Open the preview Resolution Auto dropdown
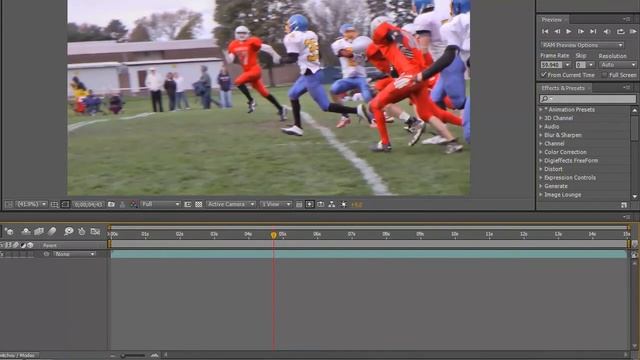 tap(618, 65)
